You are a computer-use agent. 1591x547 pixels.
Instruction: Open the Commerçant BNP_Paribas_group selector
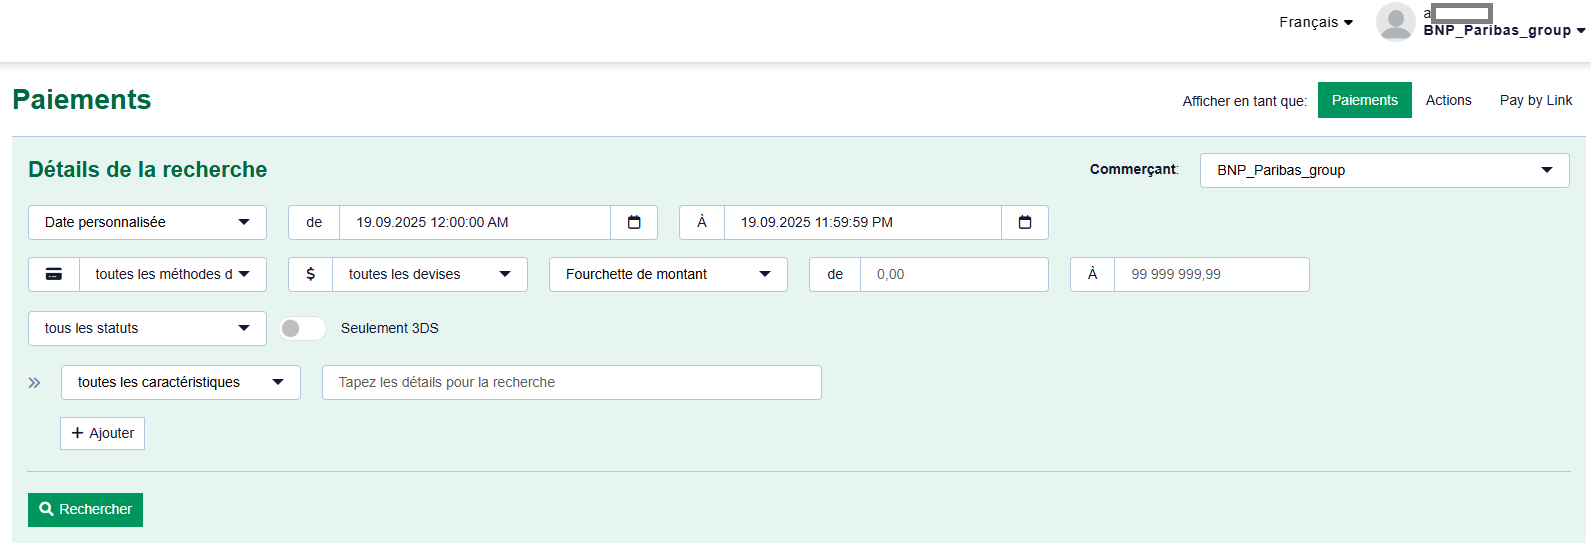click(1384, 170)
